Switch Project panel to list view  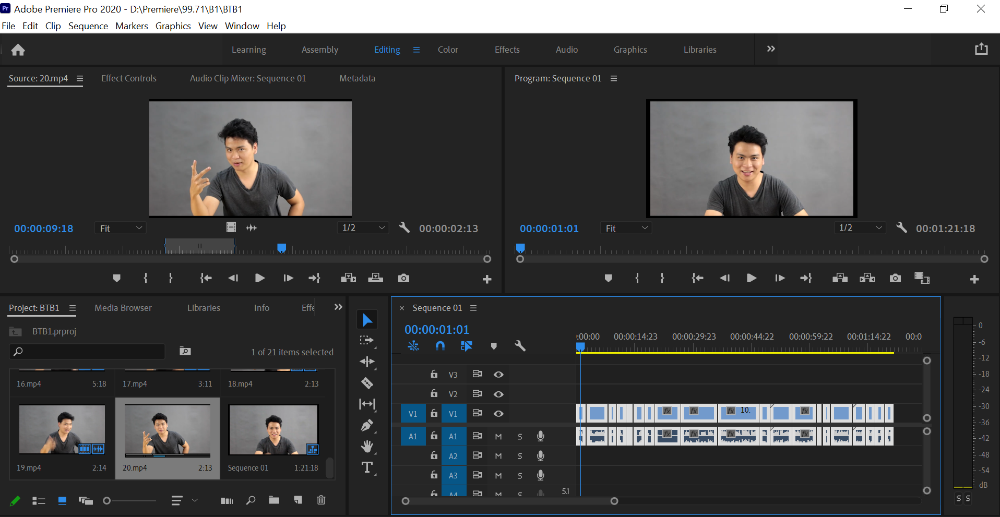pos(39,500)
